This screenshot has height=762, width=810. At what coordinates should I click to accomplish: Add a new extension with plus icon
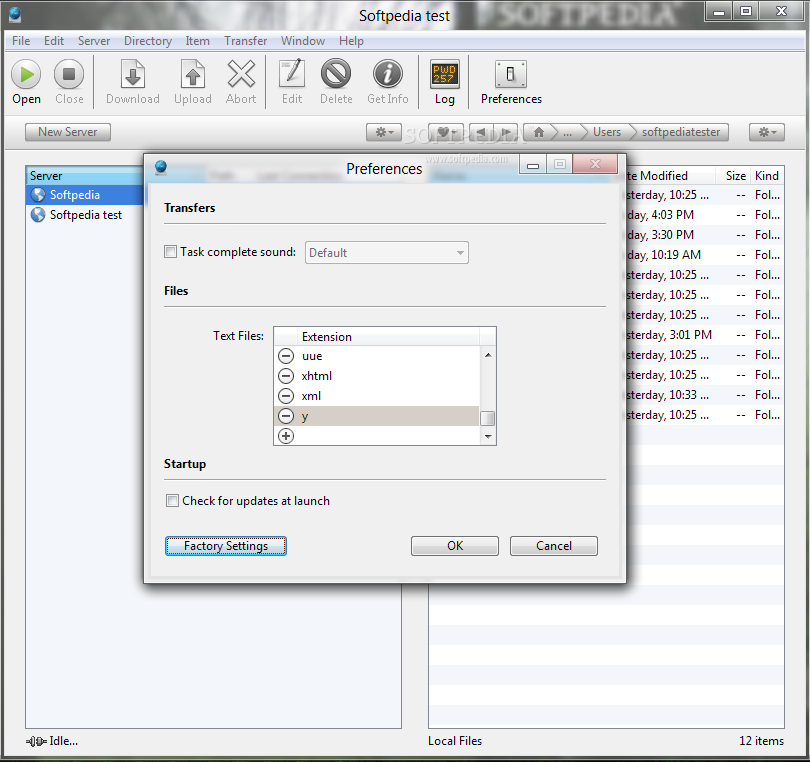coord(286,436)
